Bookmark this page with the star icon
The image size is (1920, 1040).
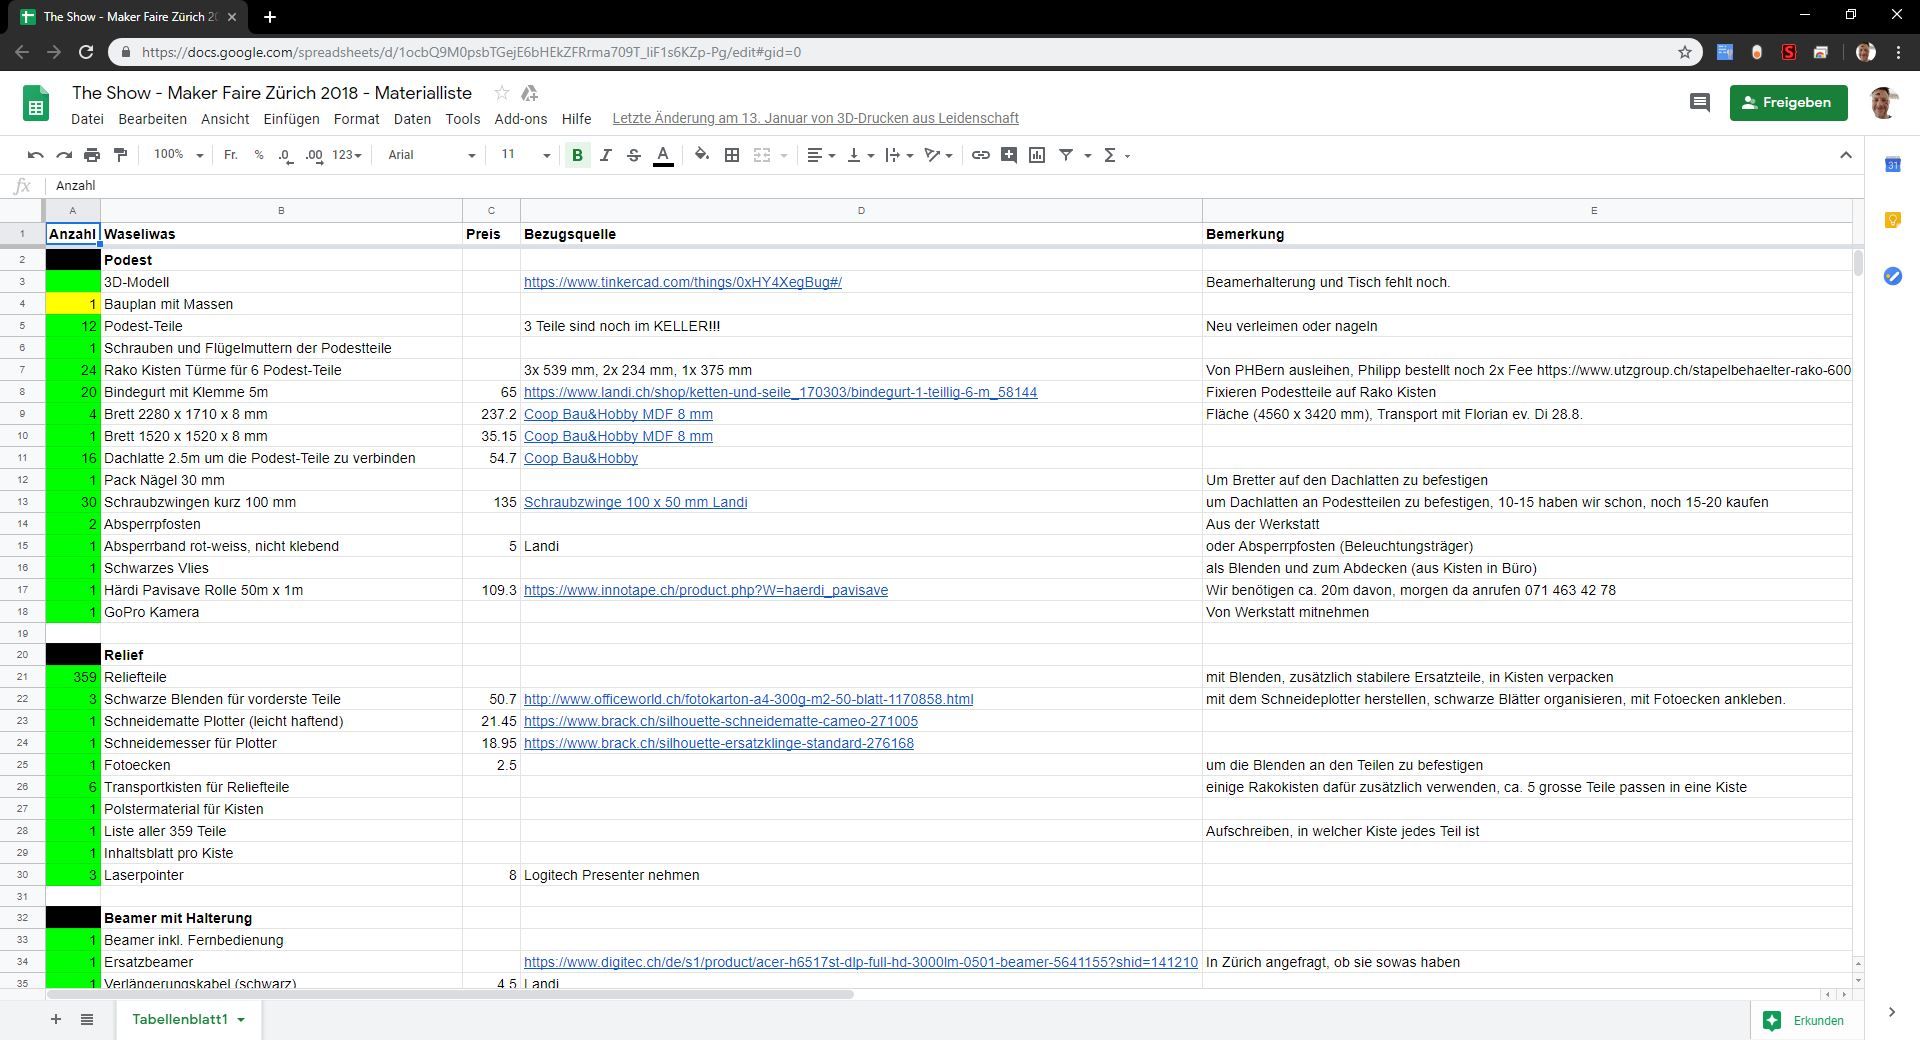pyautogui.click(x=1684, y=52)
